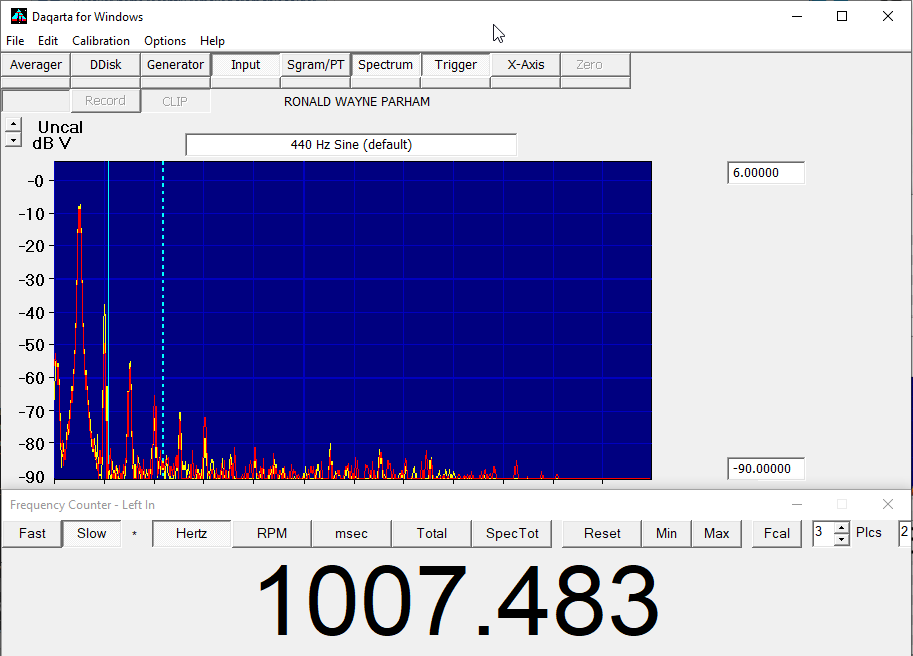Click the Fcal button
913x656 pixels.
coord(777,533)
